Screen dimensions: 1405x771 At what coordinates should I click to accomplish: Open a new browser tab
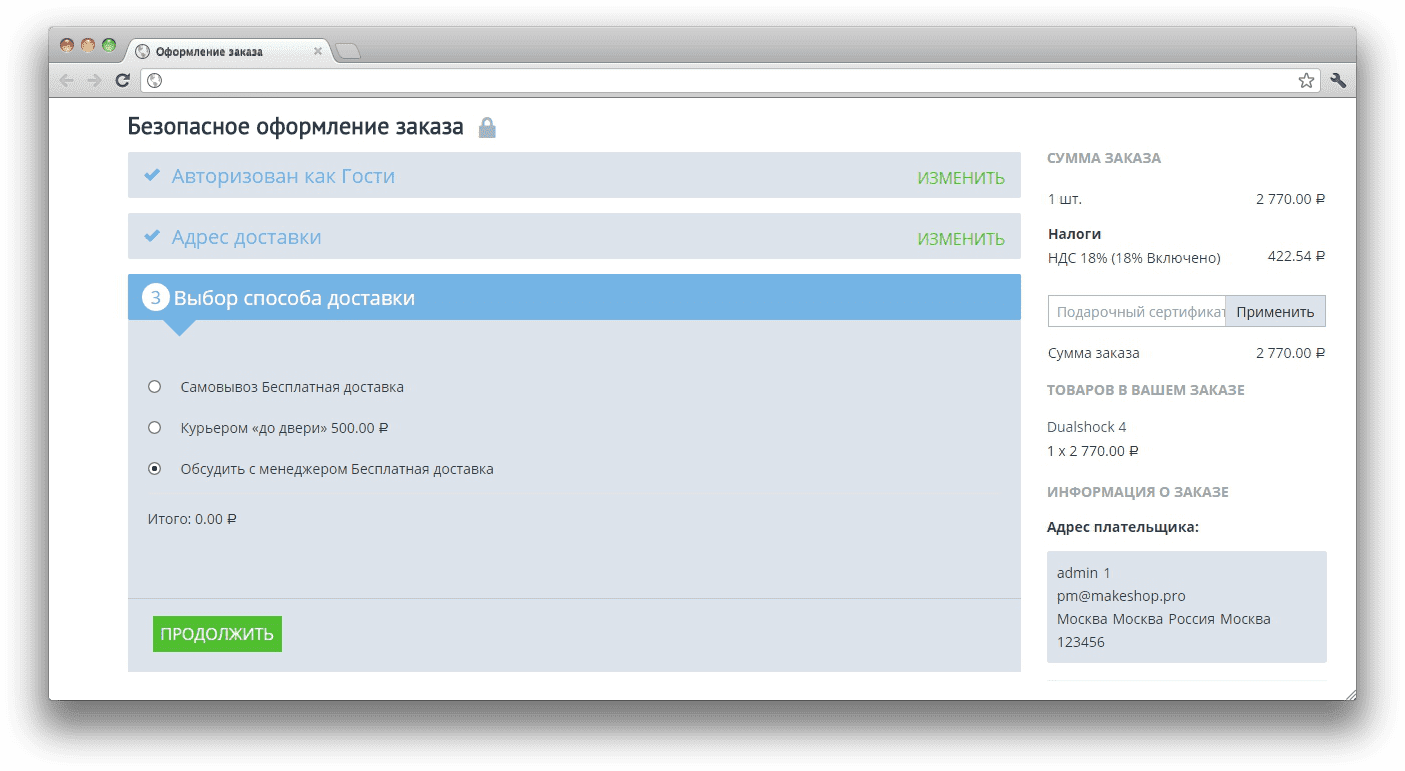point(347,51)
